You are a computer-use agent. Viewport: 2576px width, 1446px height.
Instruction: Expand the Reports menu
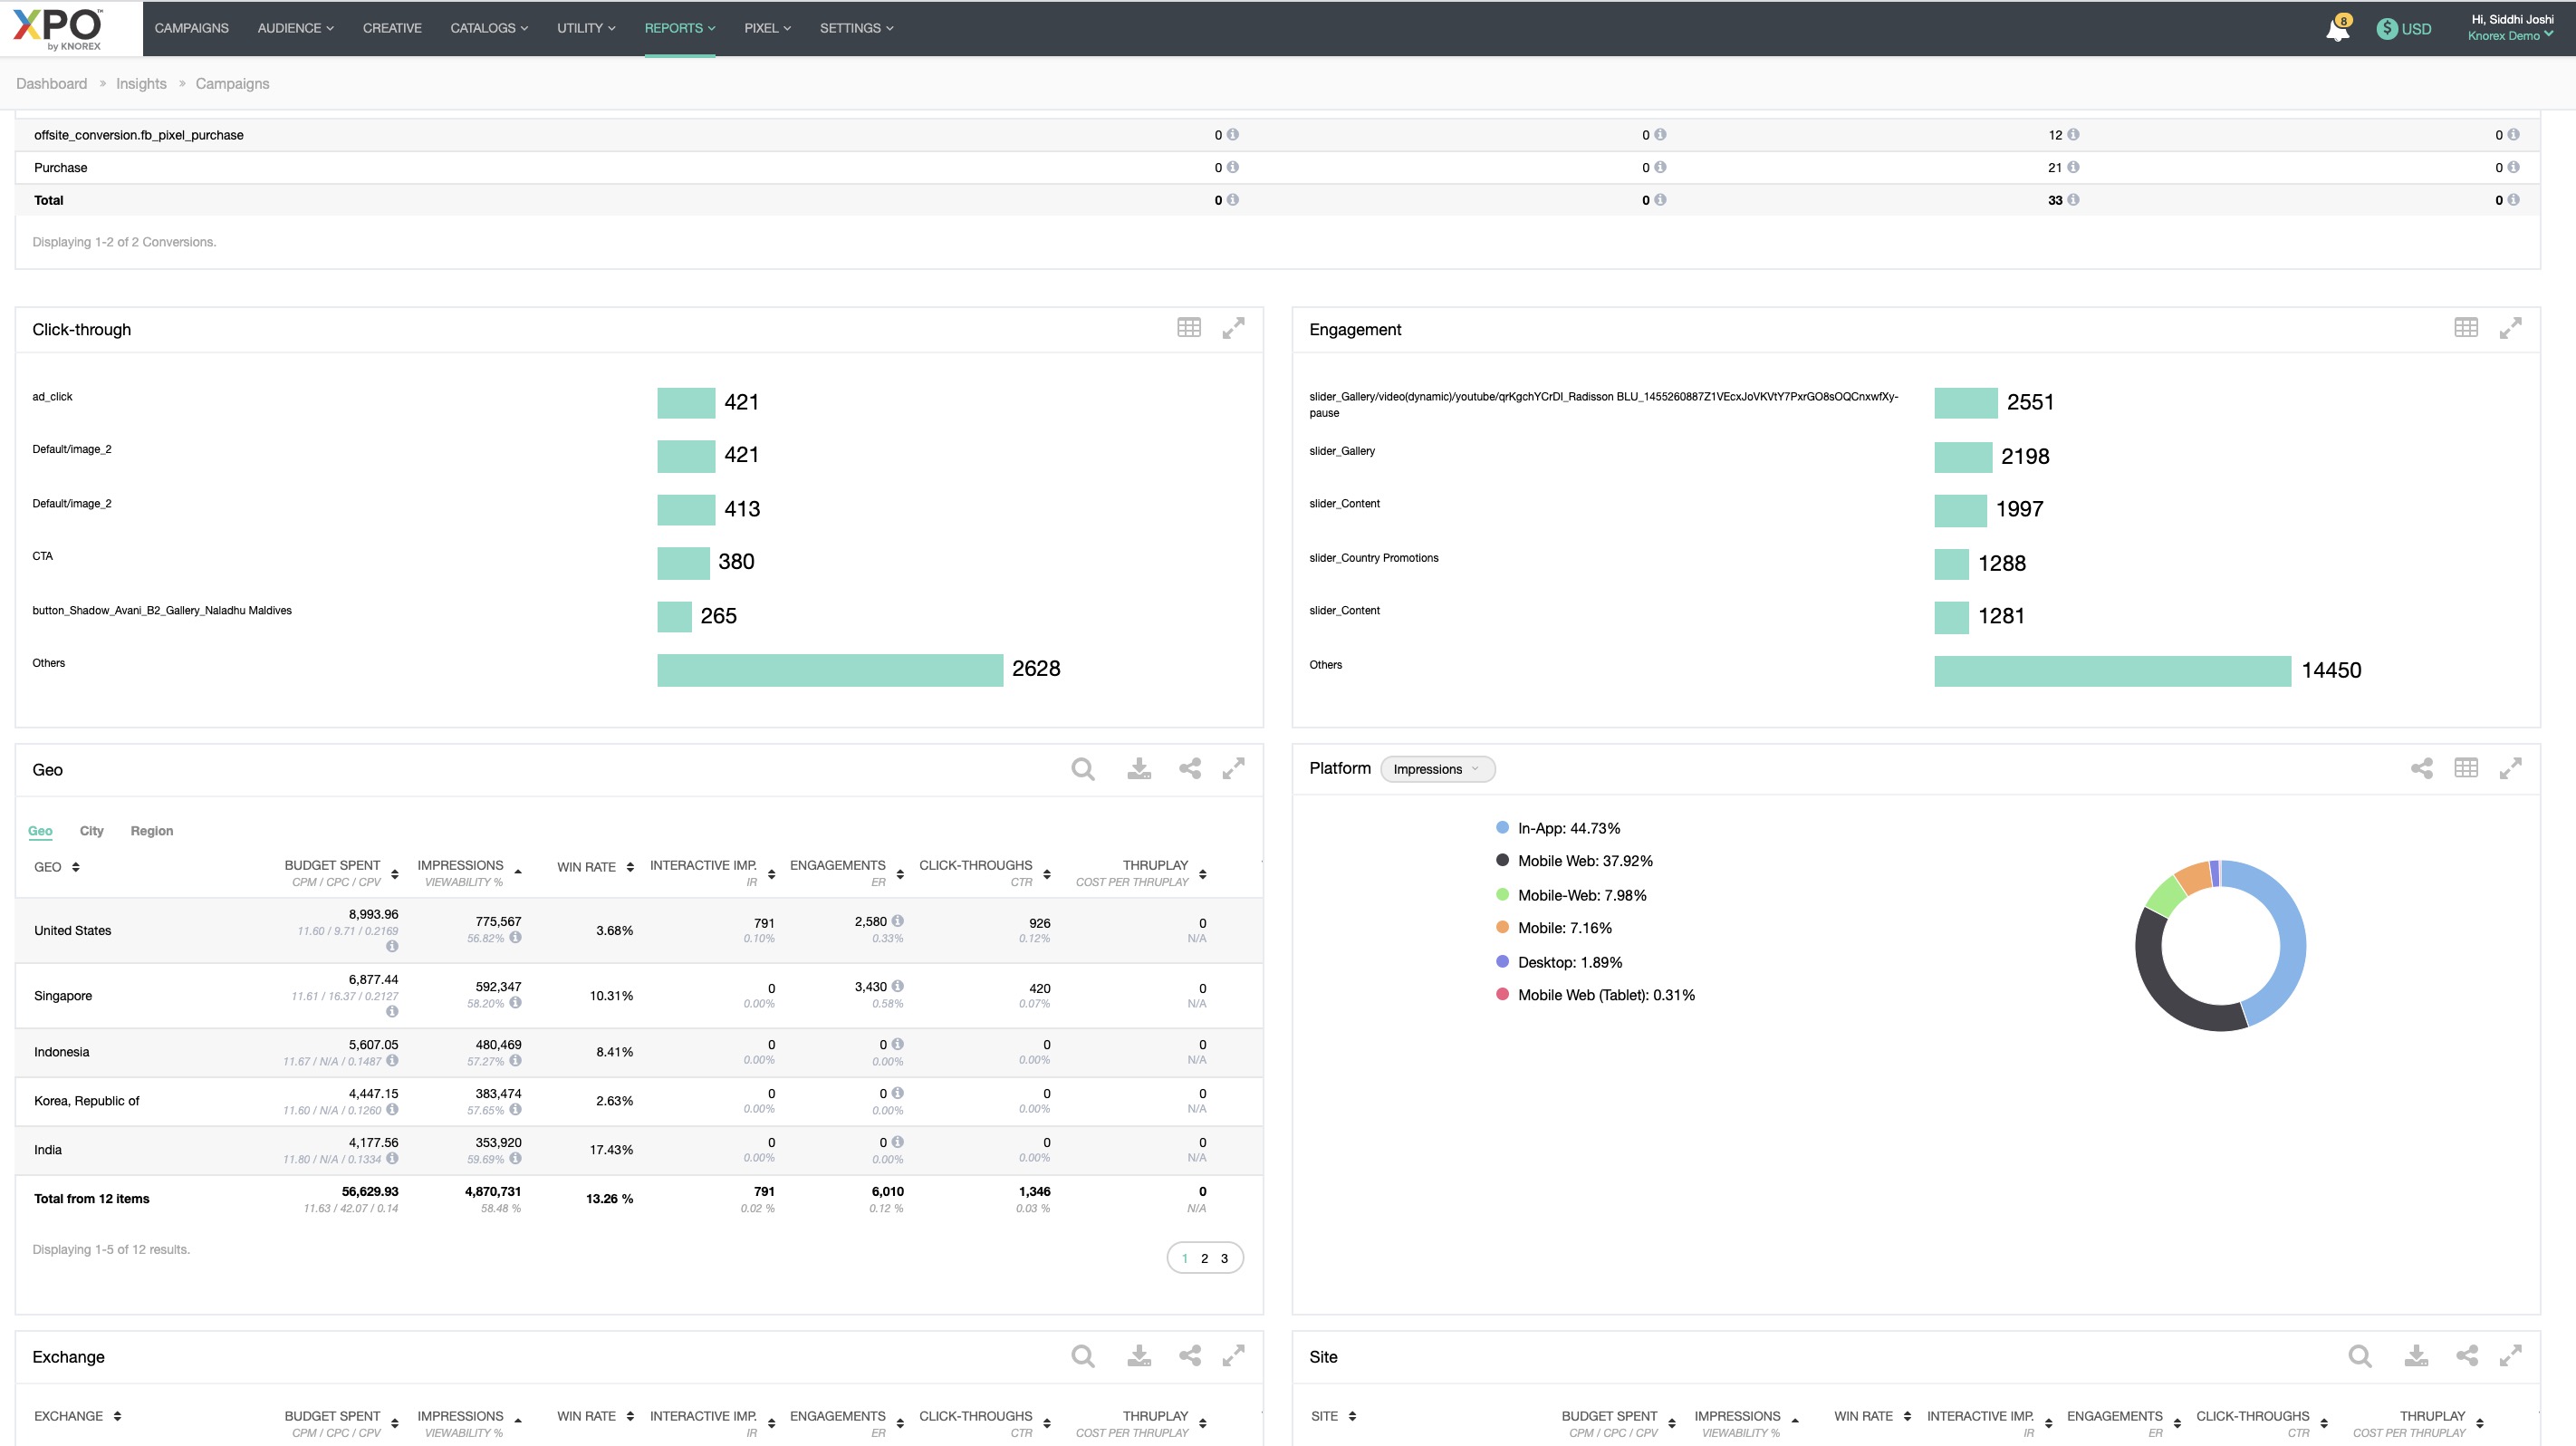(x=679, y=28)
